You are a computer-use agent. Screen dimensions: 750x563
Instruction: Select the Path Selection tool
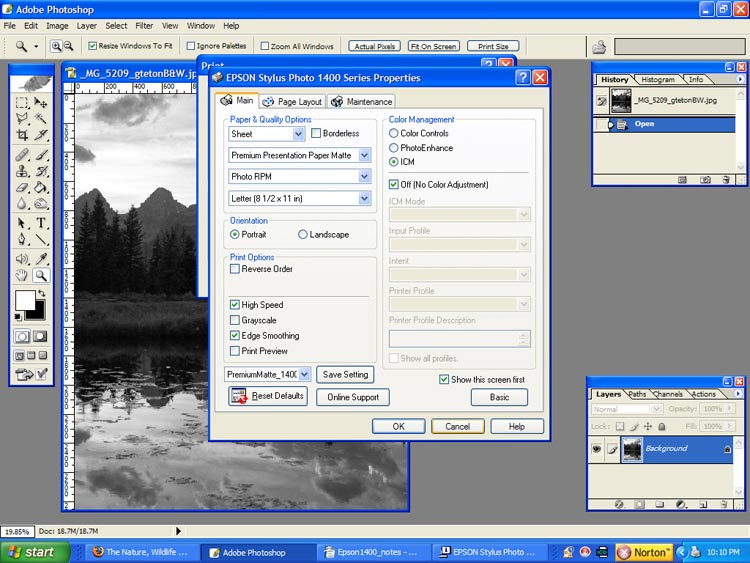pos(22,223)
